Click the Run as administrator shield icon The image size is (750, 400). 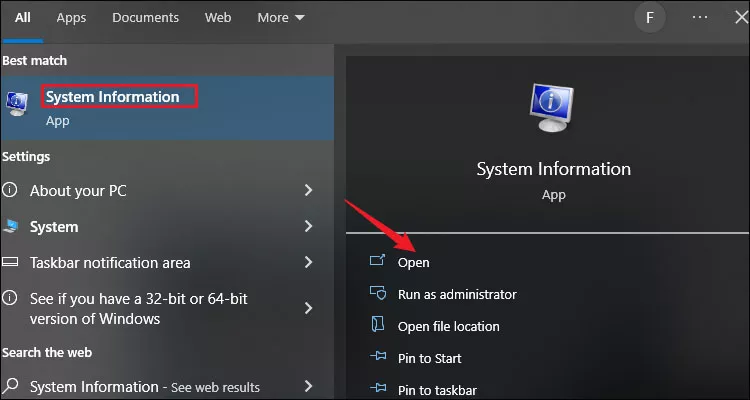click(x=377, y=293)
